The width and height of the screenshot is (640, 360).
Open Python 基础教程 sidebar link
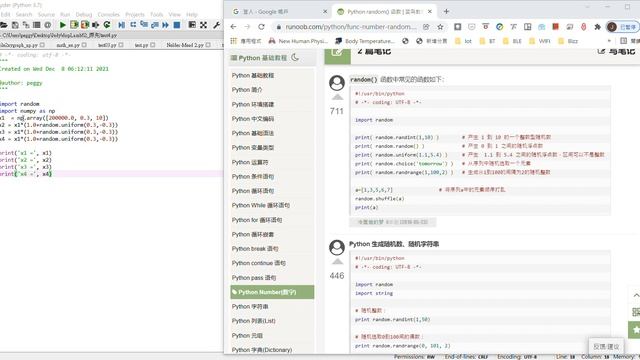[253, 76]
